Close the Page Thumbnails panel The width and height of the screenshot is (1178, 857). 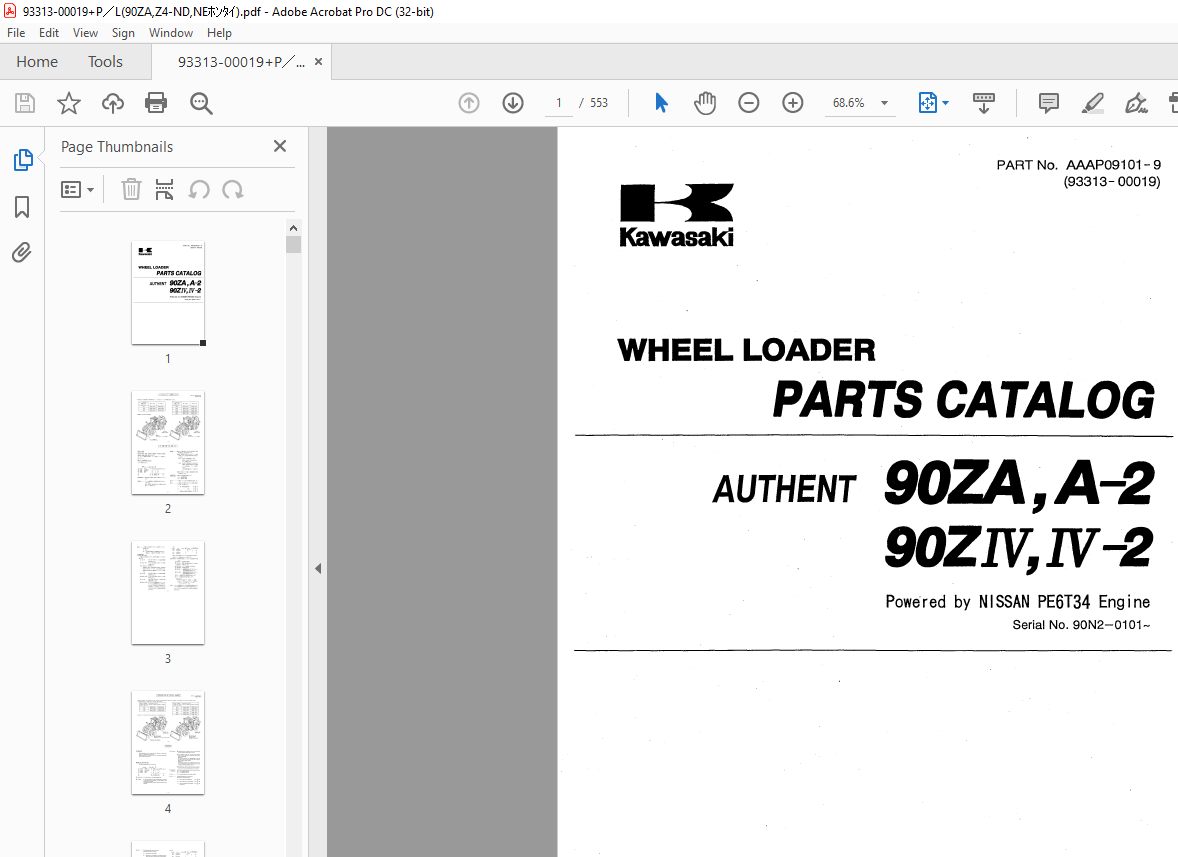coord(280,146)
